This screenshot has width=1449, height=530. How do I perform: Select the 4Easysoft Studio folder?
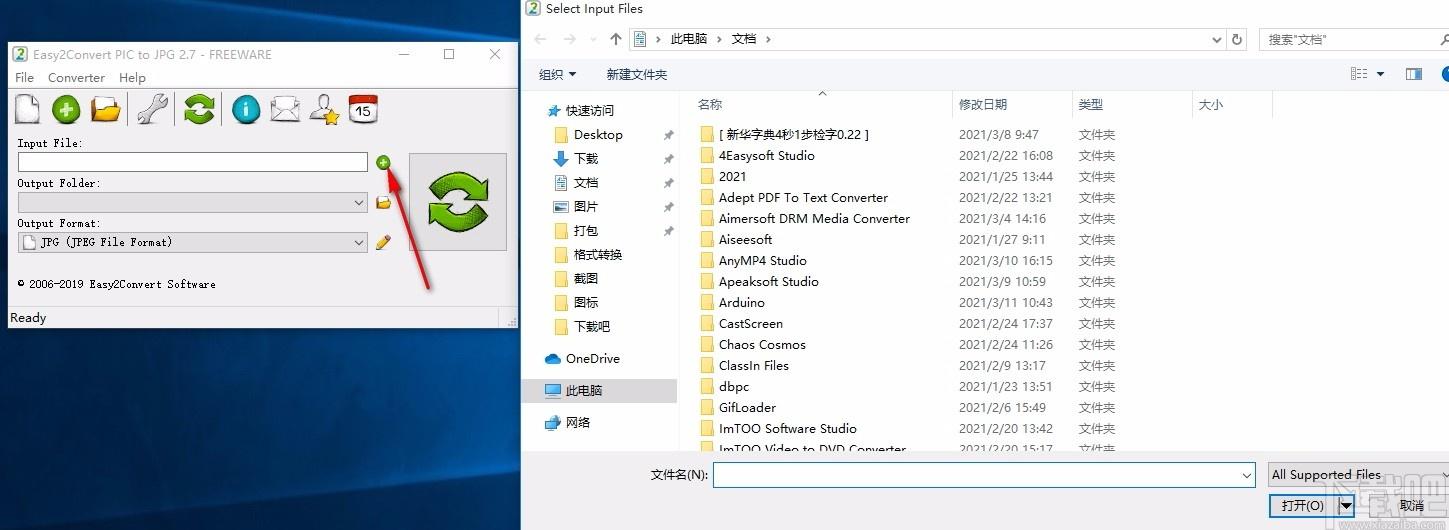click(766, 156)
